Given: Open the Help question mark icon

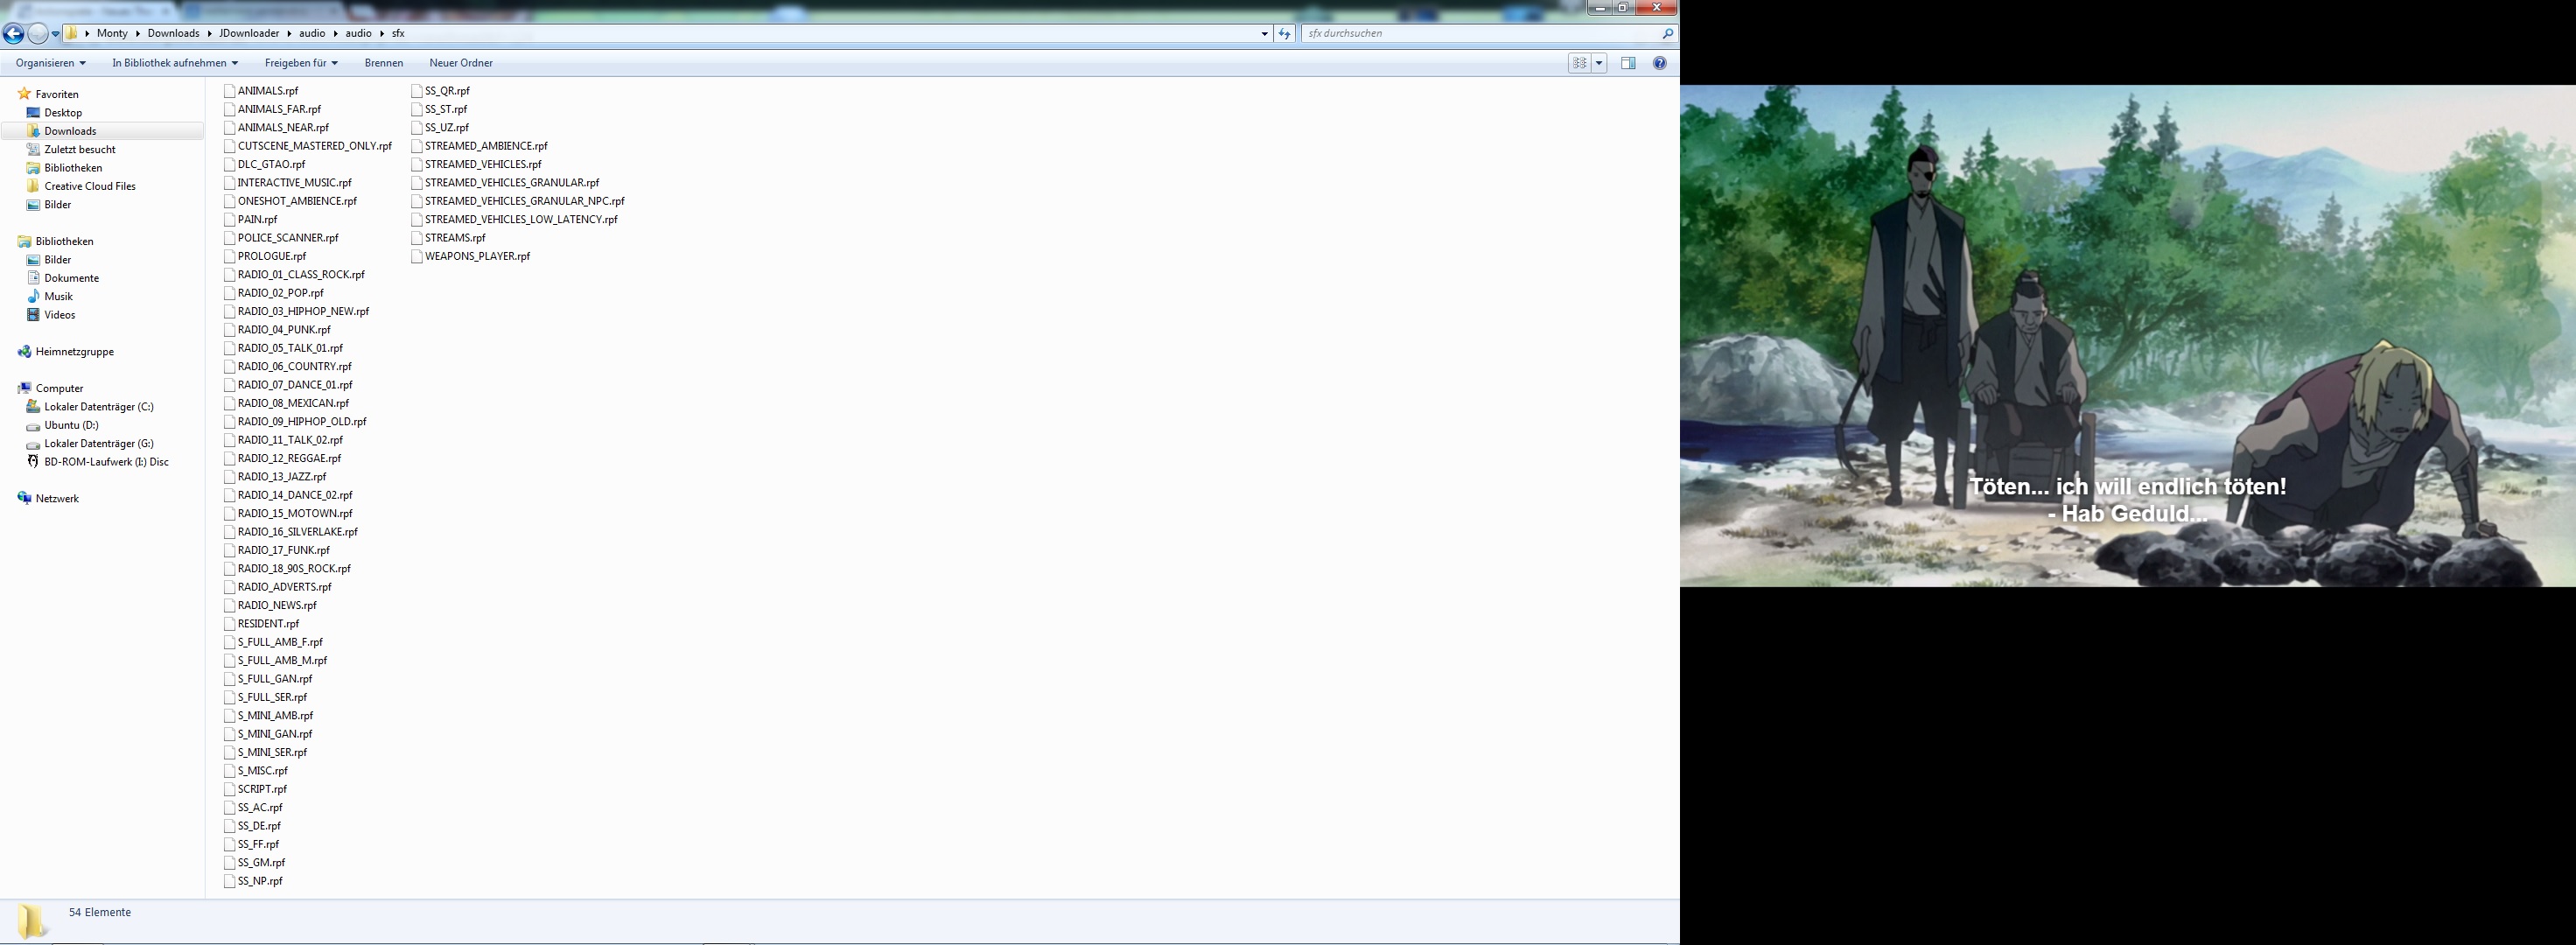Looking at the screenshot, I should 1660,63.
